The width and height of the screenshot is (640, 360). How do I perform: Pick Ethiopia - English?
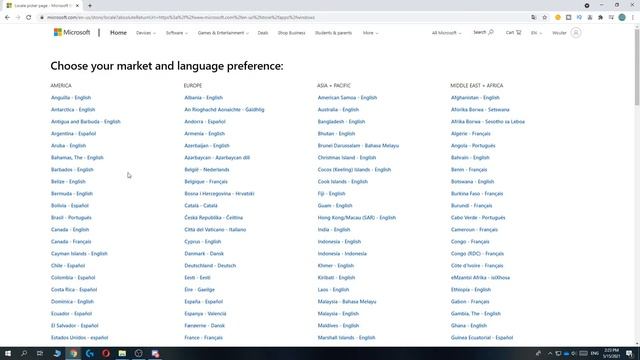tap(471, 289)
